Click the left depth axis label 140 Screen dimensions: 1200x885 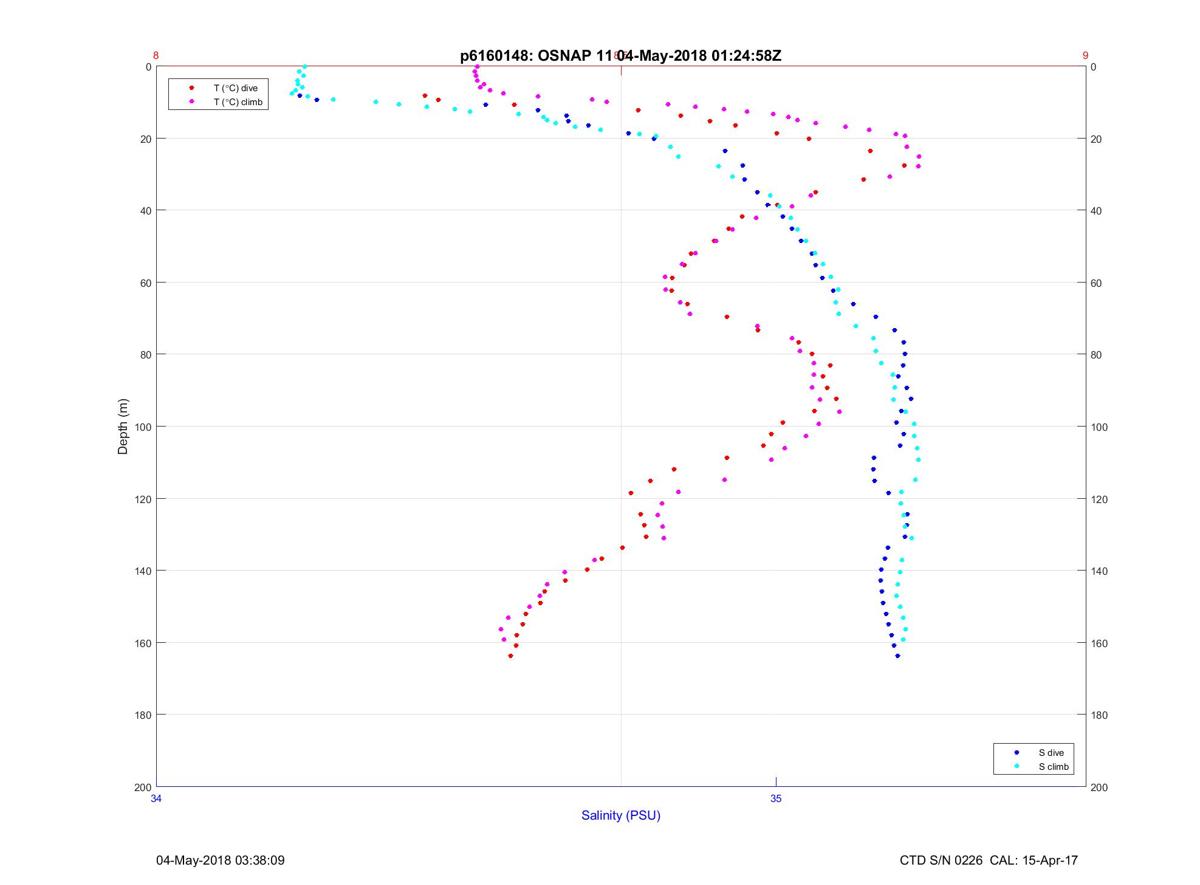click(142, 571)
